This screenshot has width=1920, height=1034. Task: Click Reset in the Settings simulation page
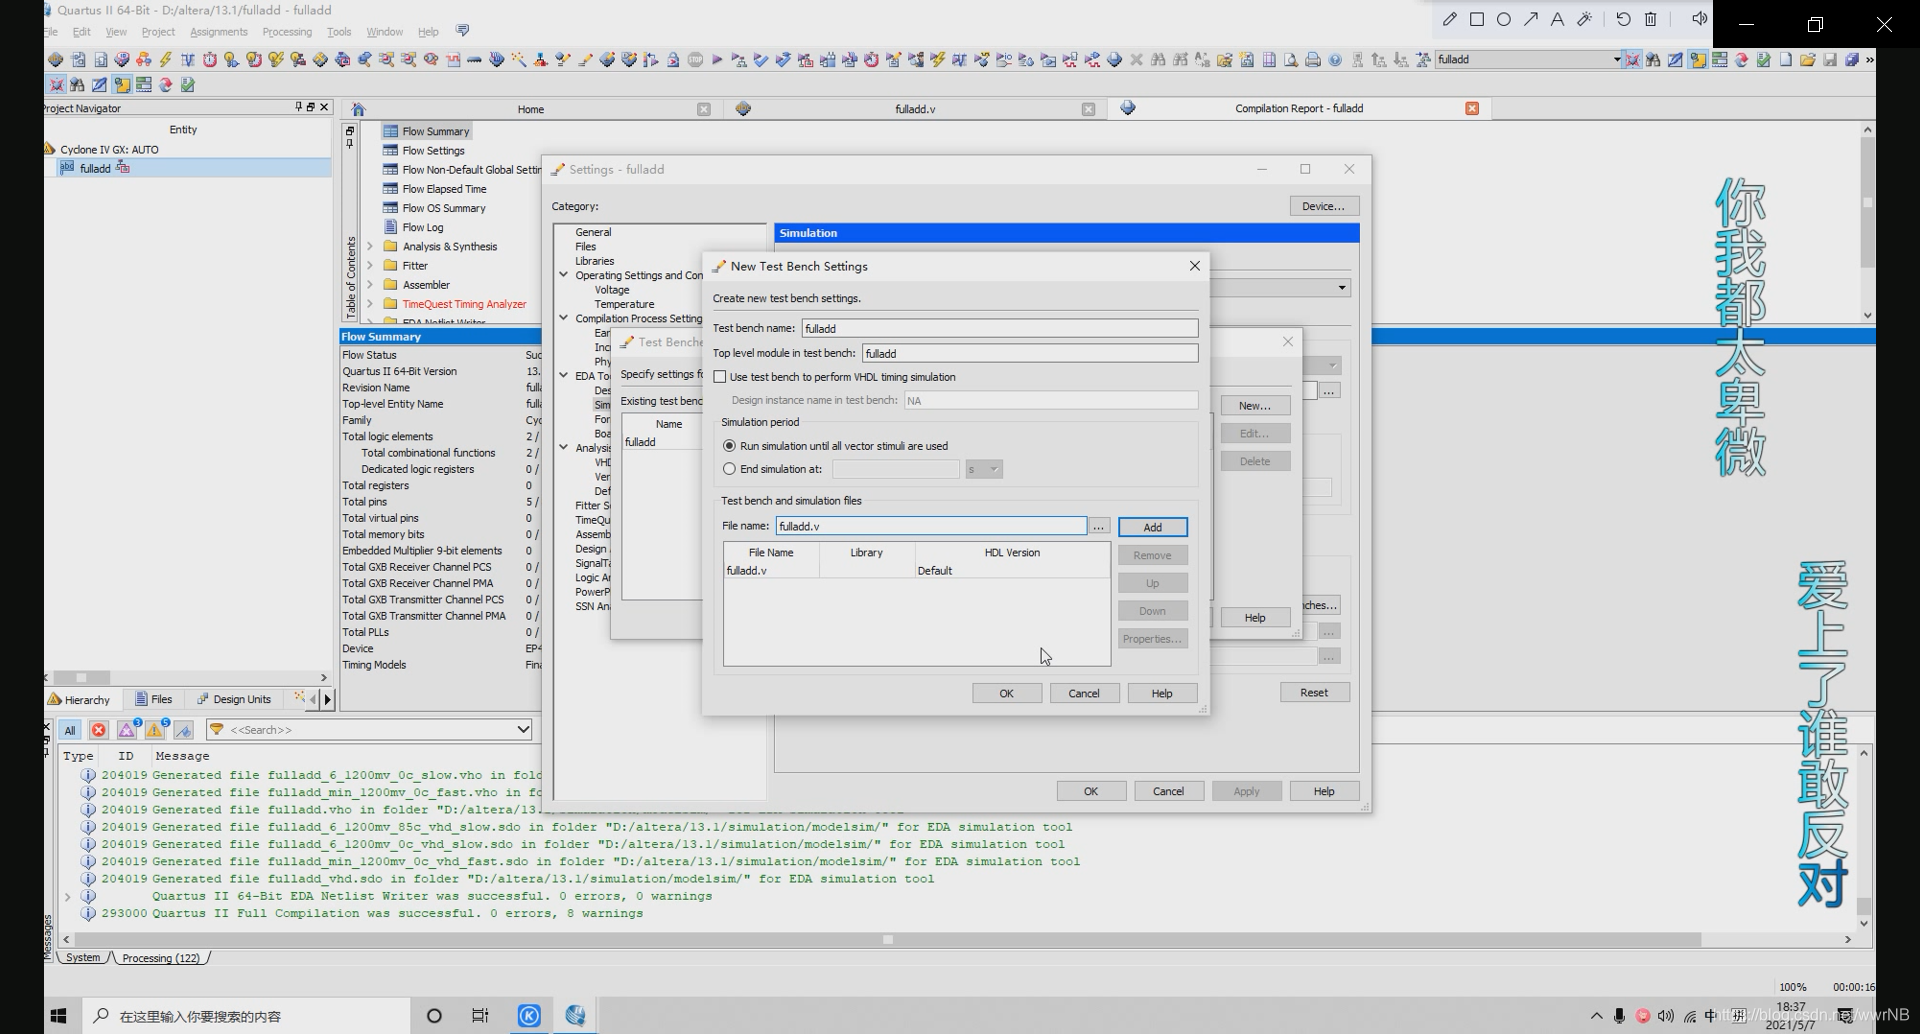pos(1314,692)
